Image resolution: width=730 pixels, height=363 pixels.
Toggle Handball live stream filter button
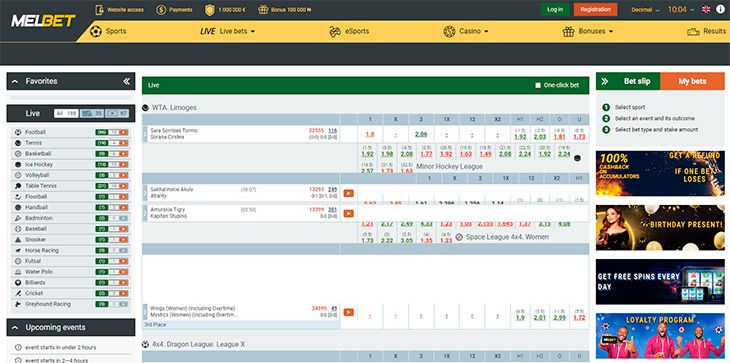[x=123, y=207]
